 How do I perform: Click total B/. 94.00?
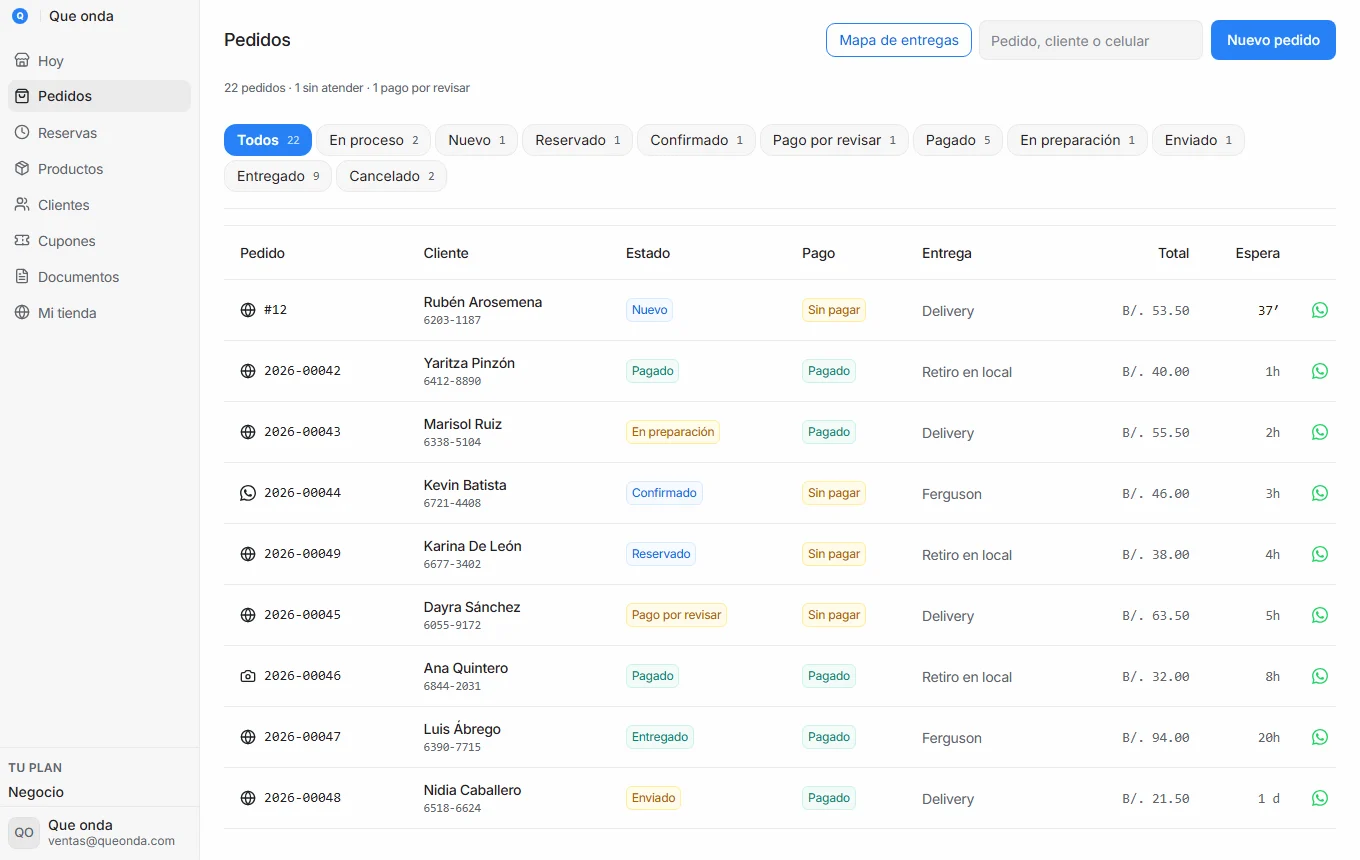[1156, 737]
